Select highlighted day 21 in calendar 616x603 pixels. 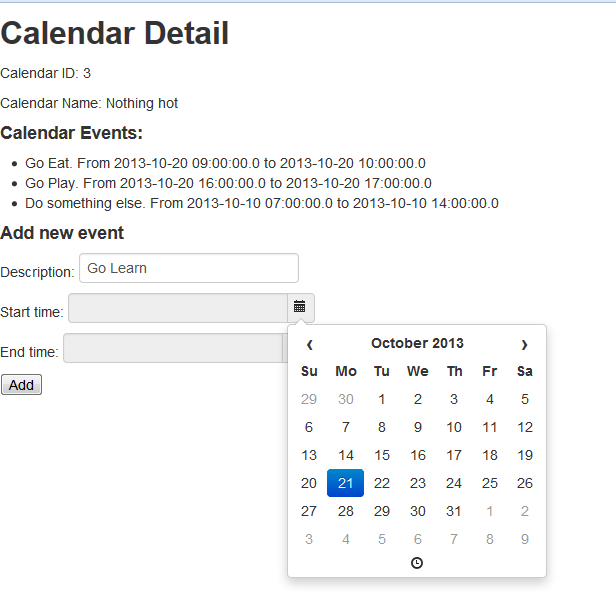(345, 483)
